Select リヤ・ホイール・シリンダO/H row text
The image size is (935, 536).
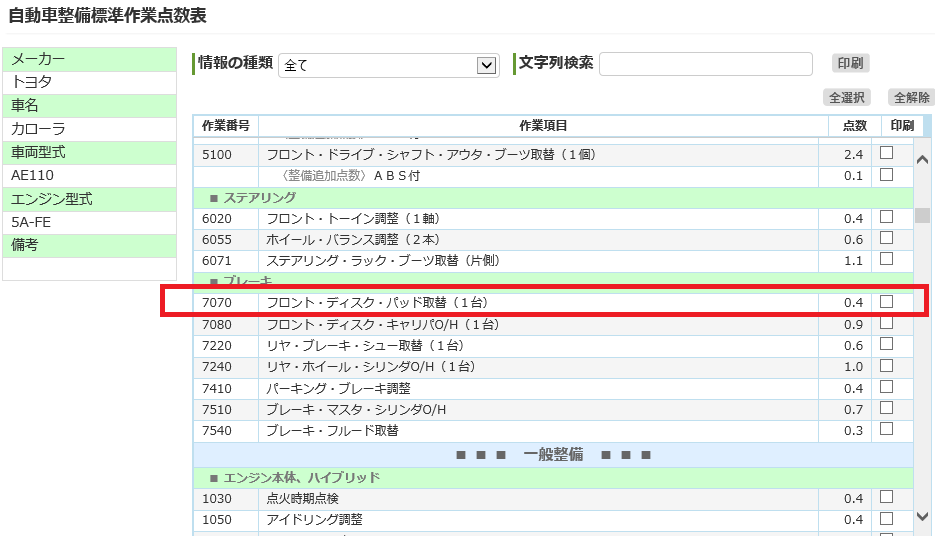[x=371, y=366]
